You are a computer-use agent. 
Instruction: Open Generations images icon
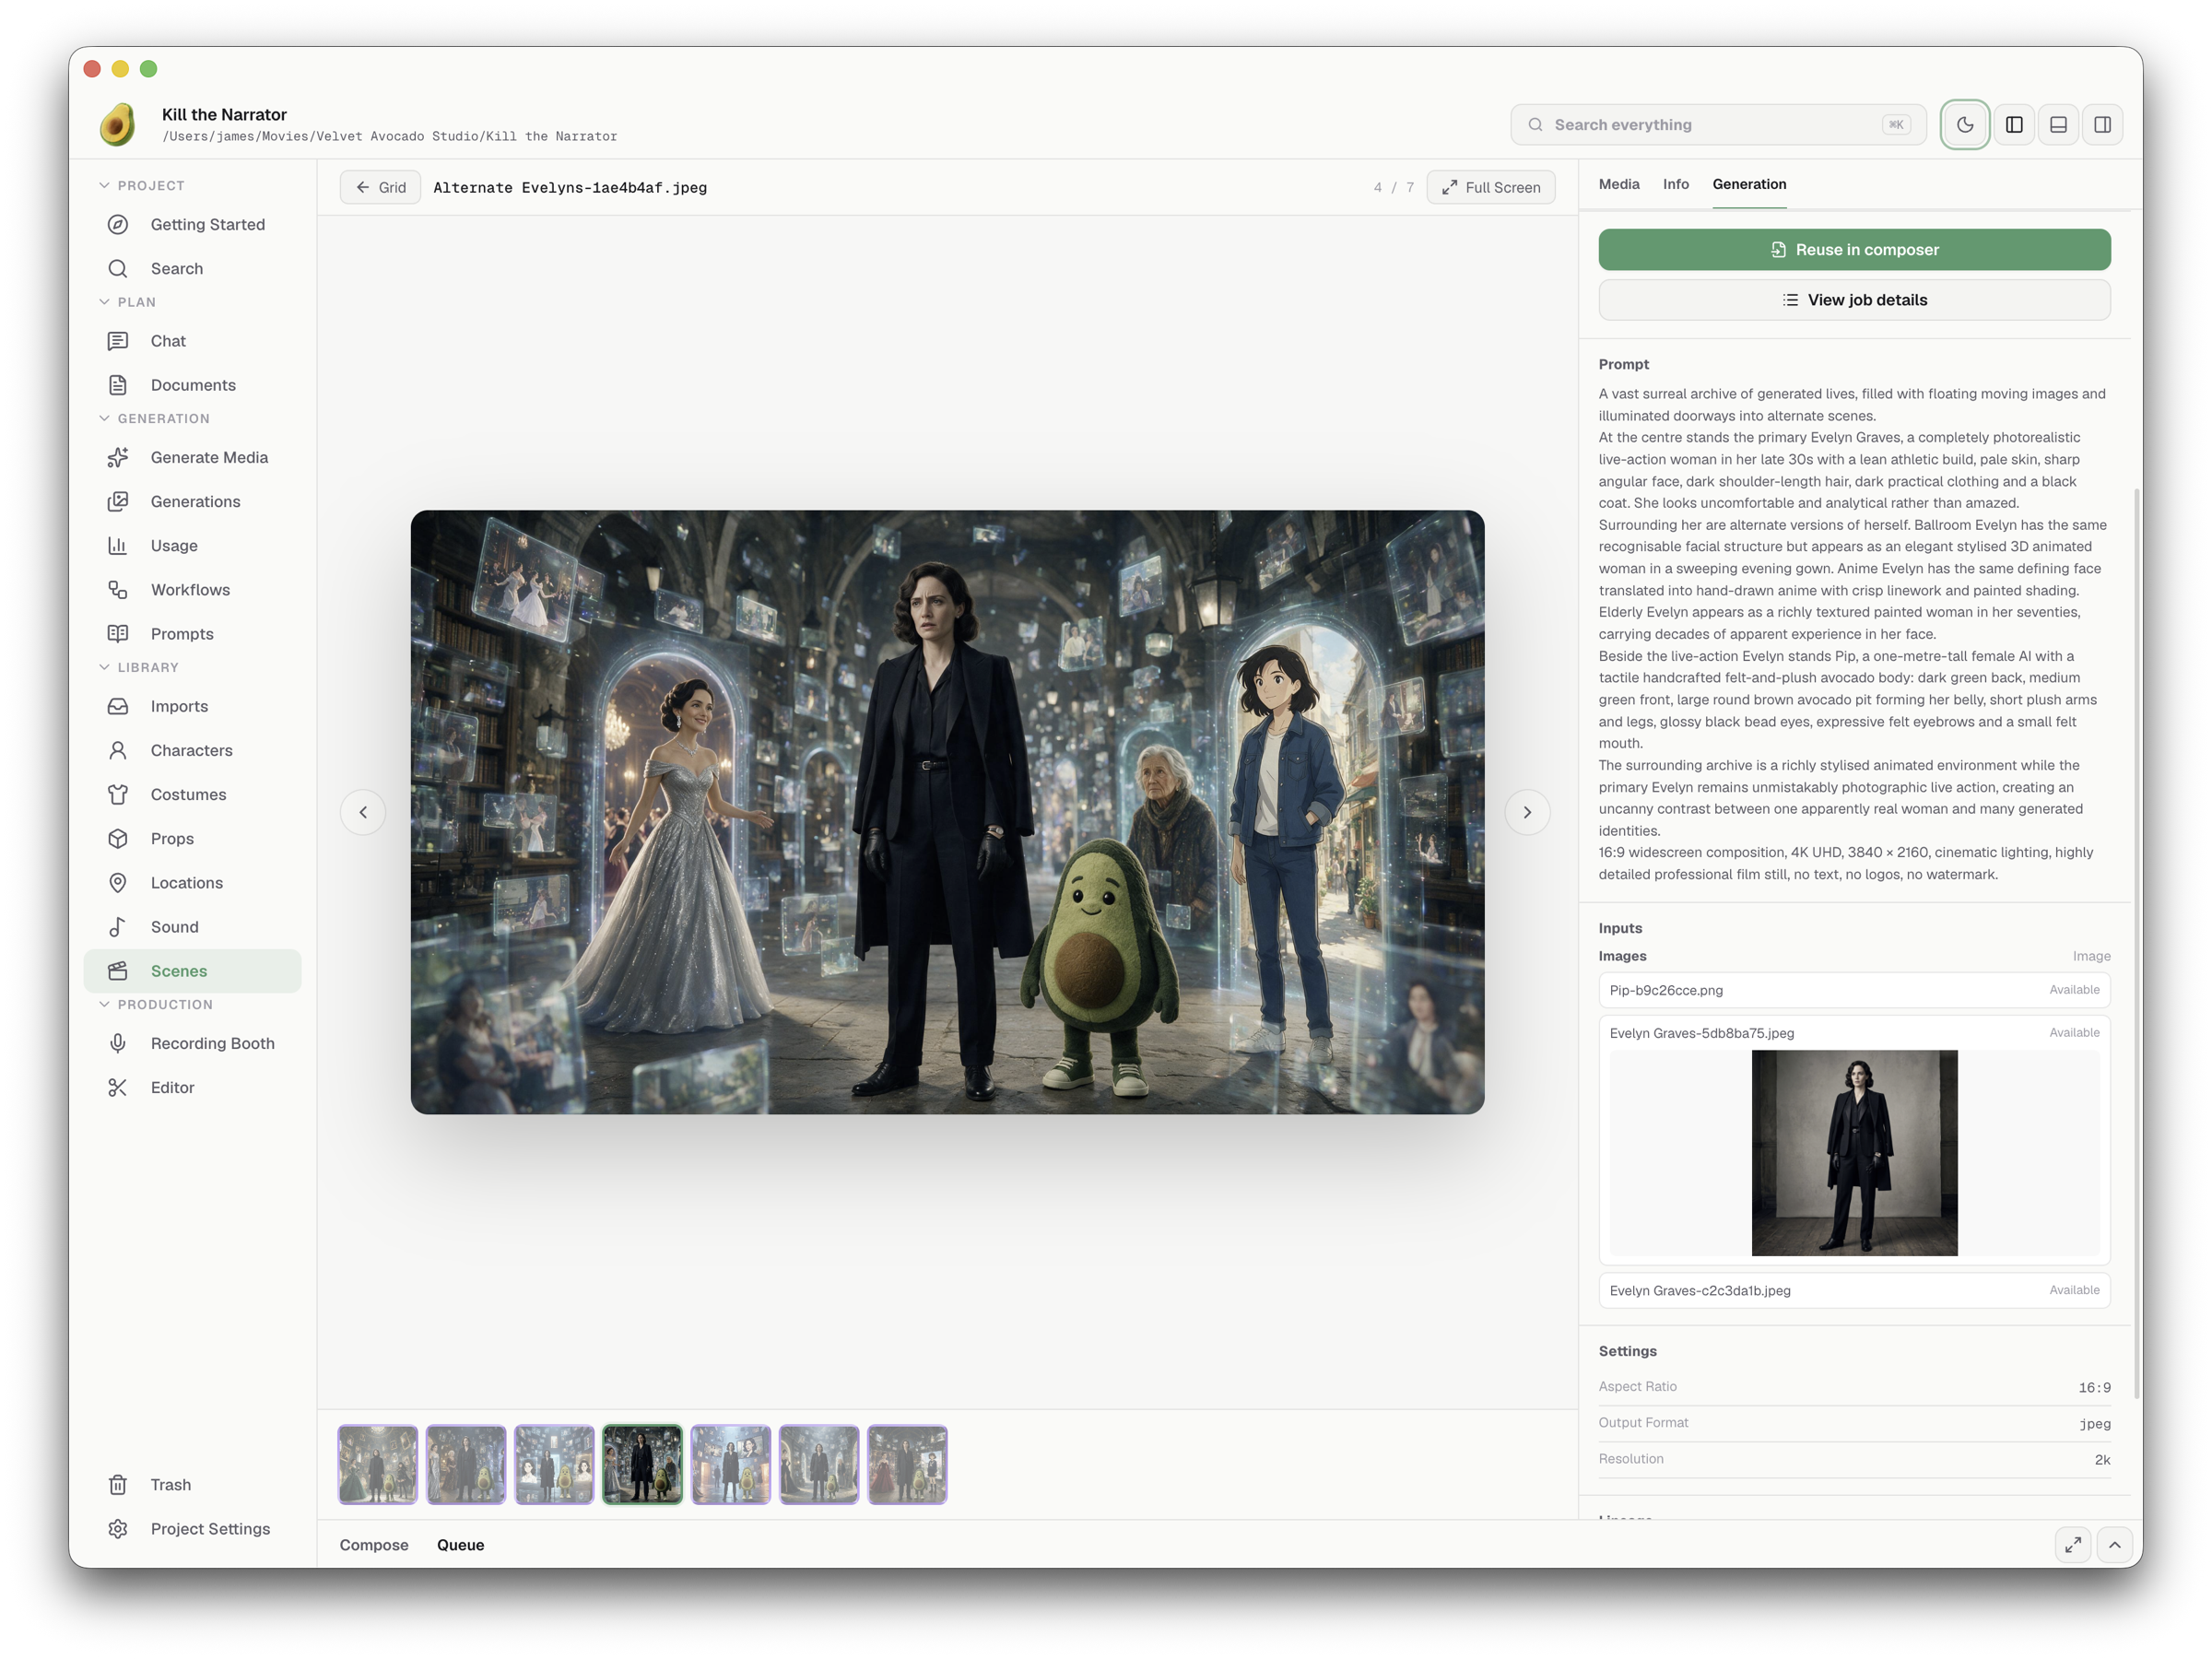[x=118, y=501]
